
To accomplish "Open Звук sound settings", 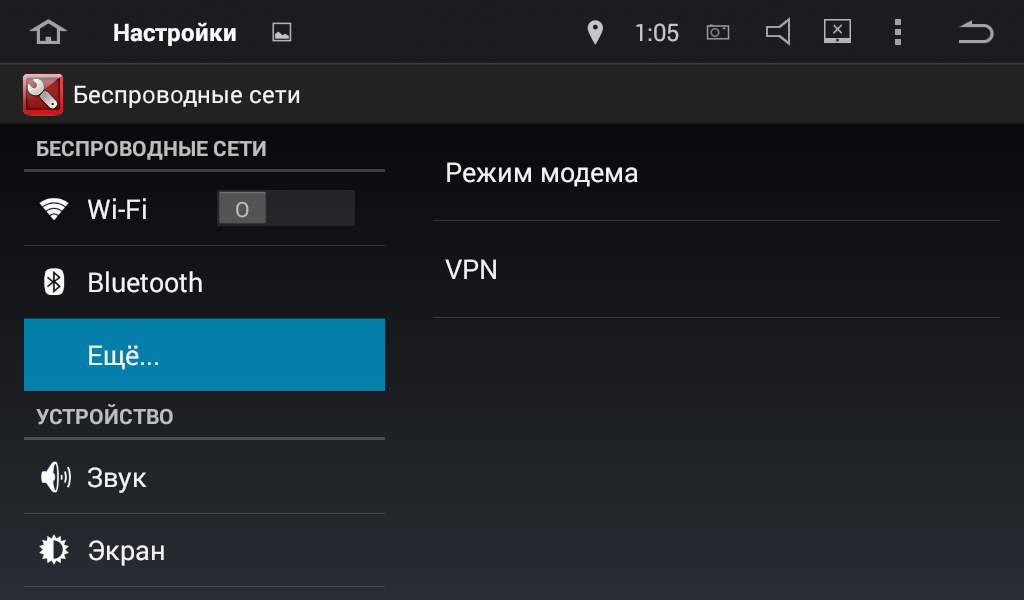I will click(x=204, y=477).
